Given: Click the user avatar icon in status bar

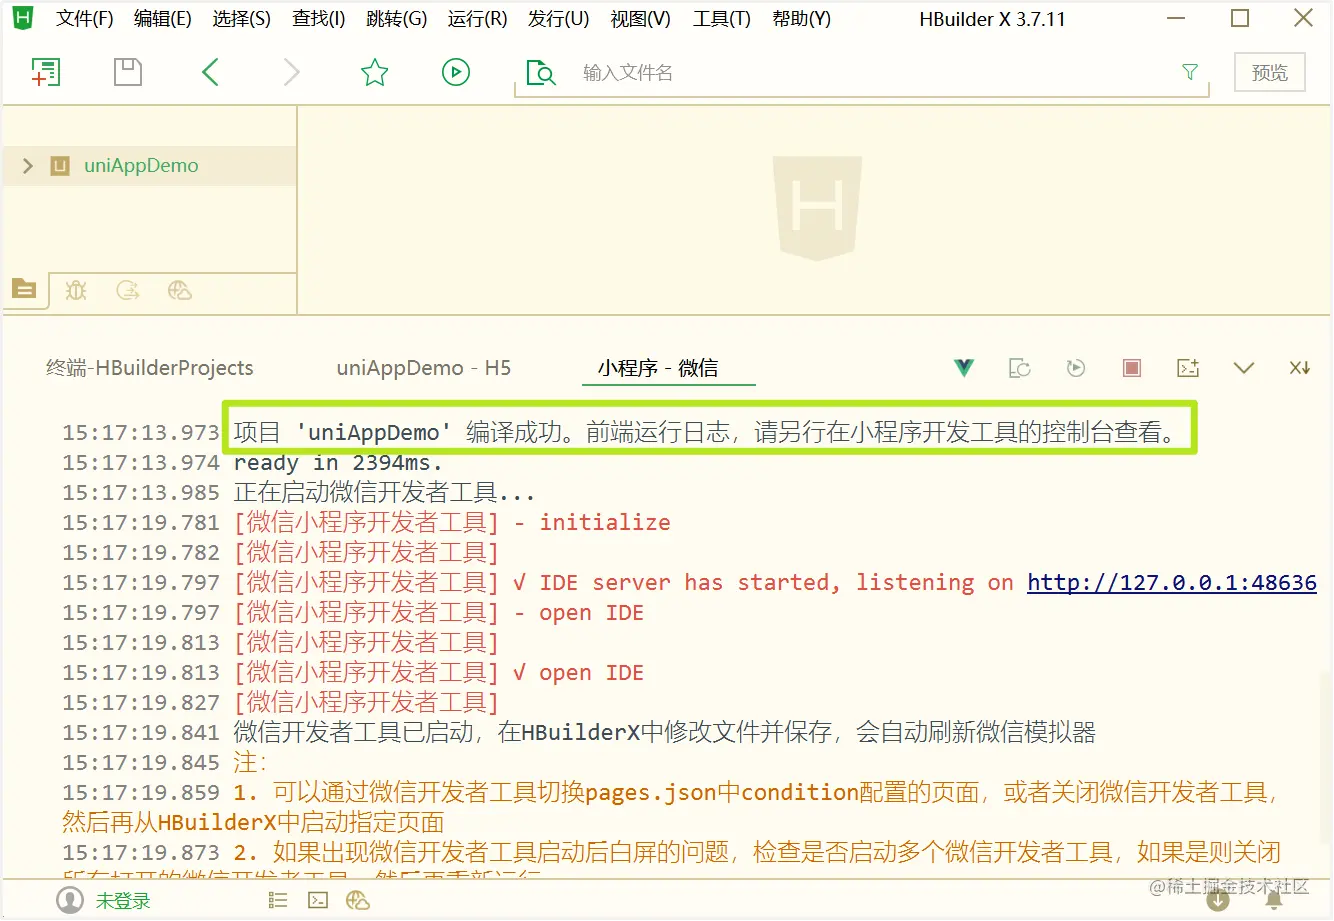Looking at the screenshot, I should [x=70, y=900].
